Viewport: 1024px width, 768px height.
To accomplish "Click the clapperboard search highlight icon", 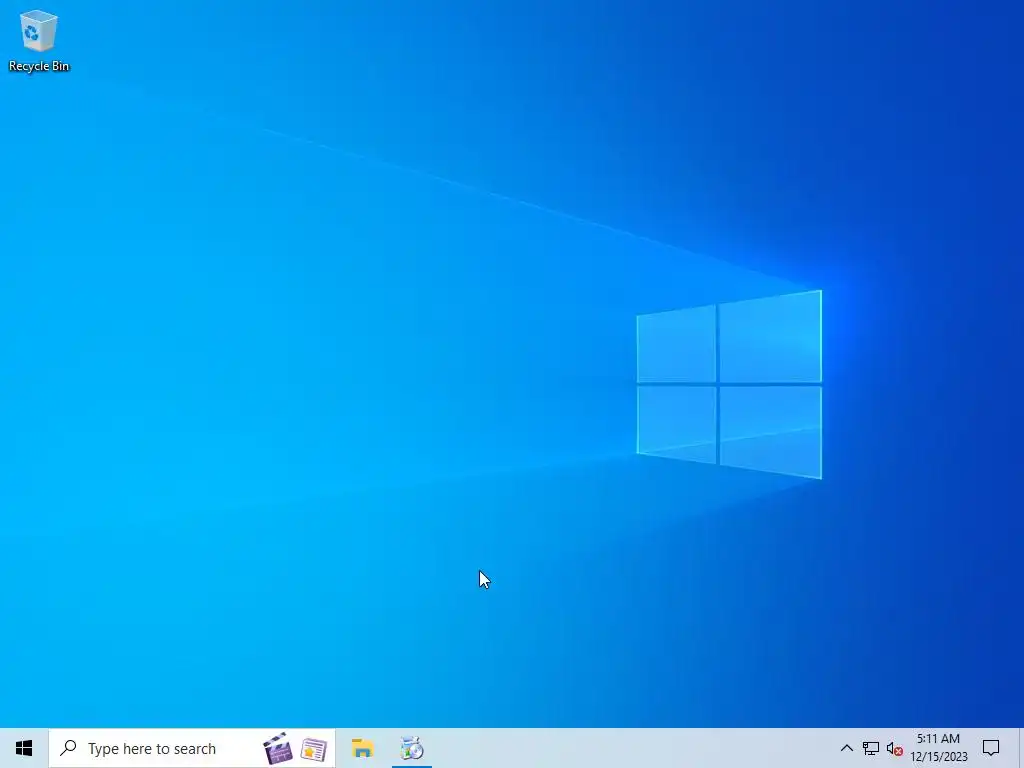I will [278, 748].
